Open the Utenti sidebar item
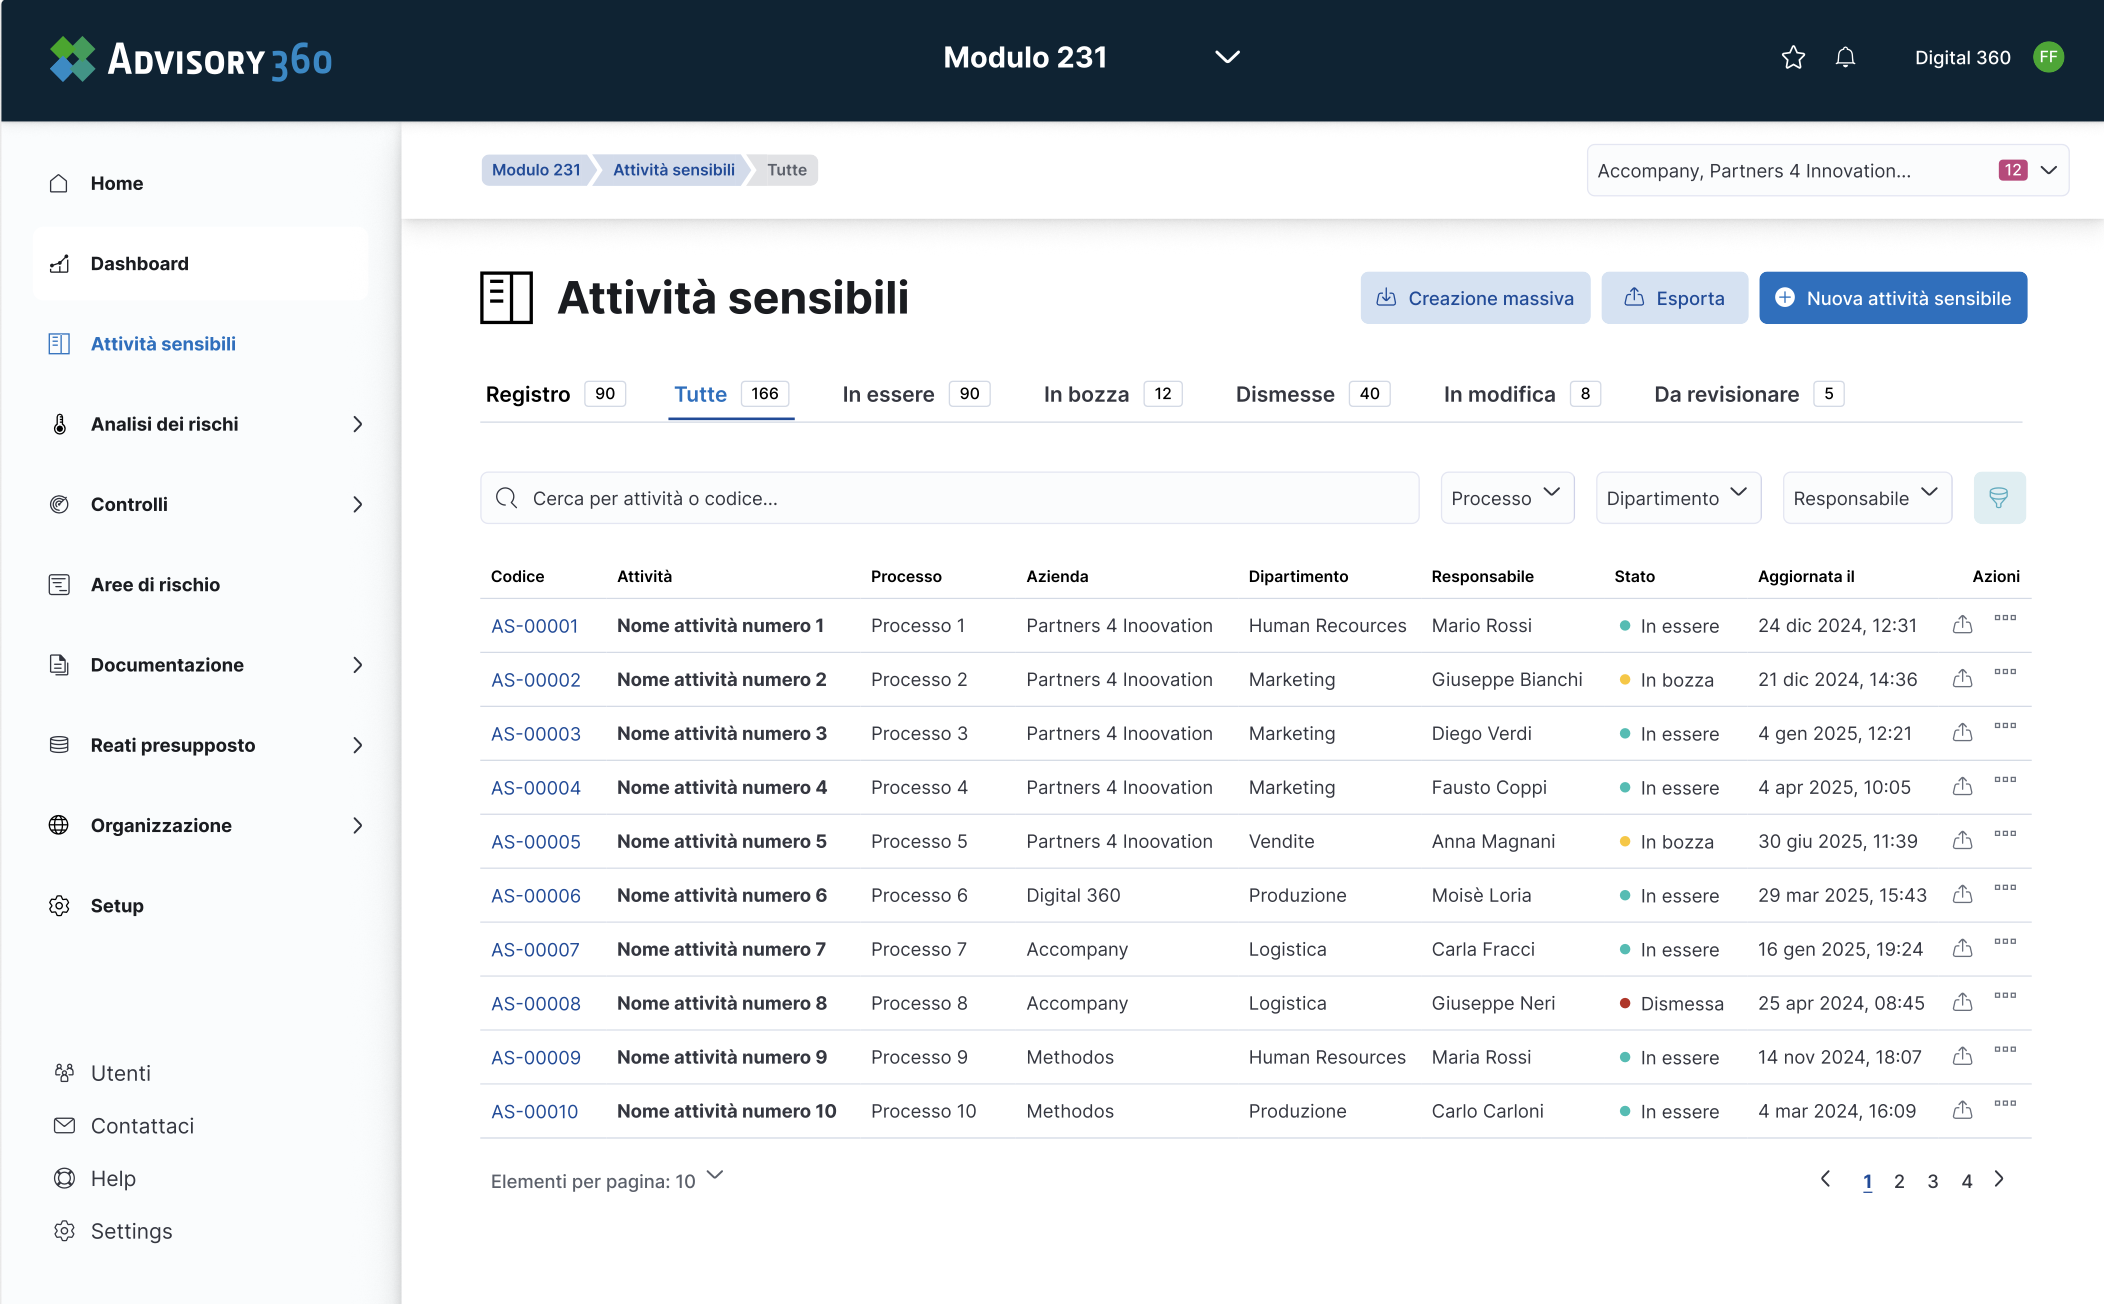 pyautogui.click(x=120, y=1073)
